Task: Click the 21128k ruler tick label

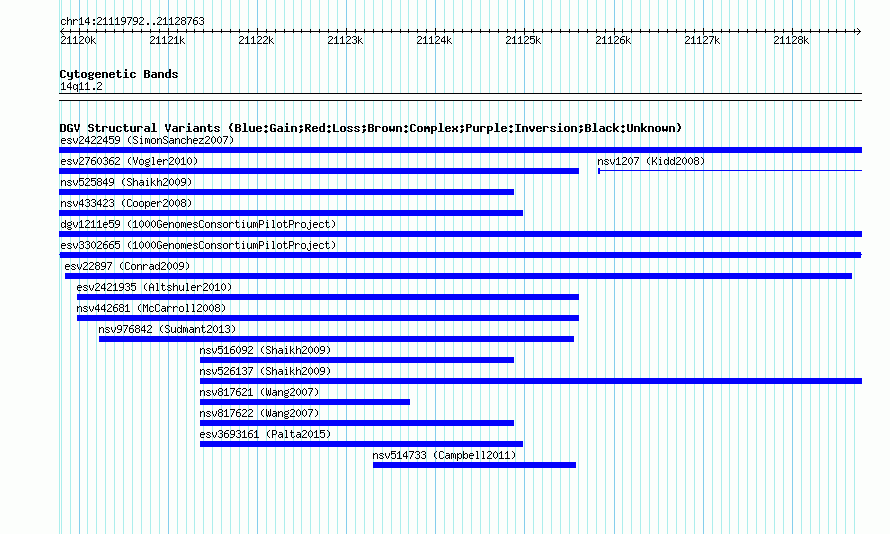Action: point(791,40)
